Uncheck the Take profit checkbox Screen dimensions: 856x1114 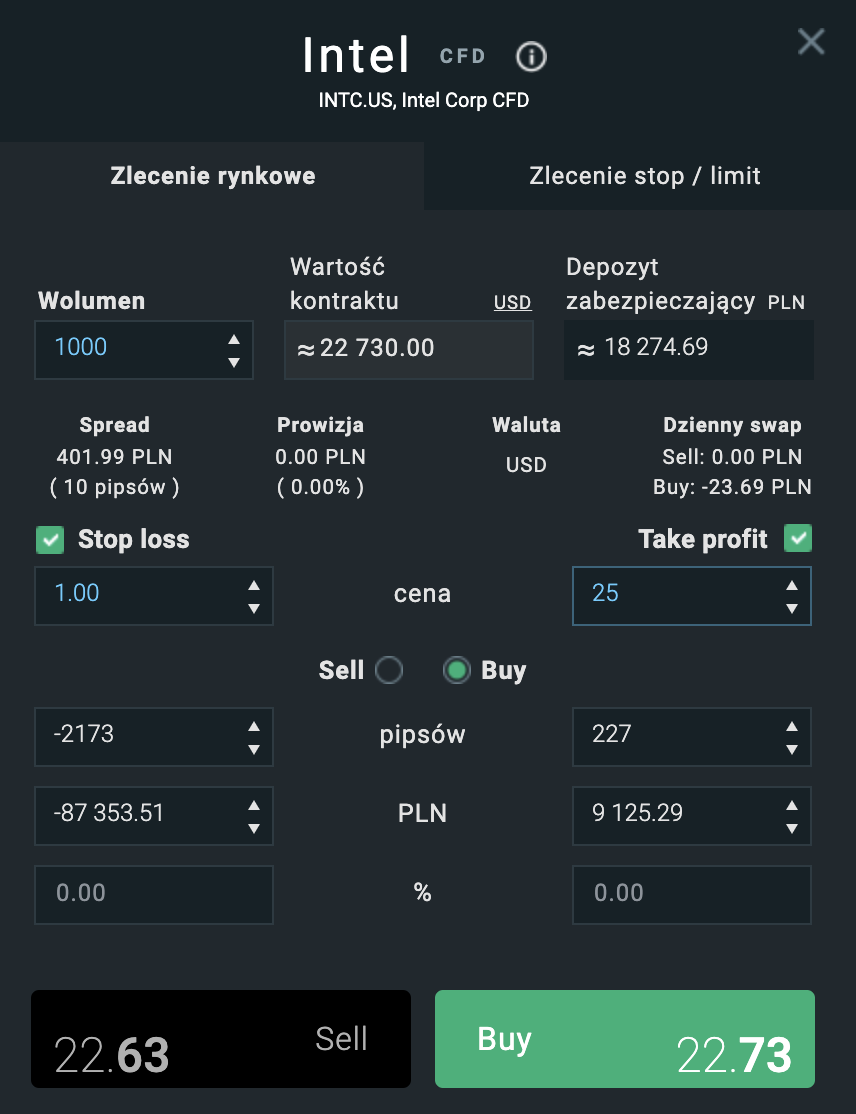(x=798, y=539)
